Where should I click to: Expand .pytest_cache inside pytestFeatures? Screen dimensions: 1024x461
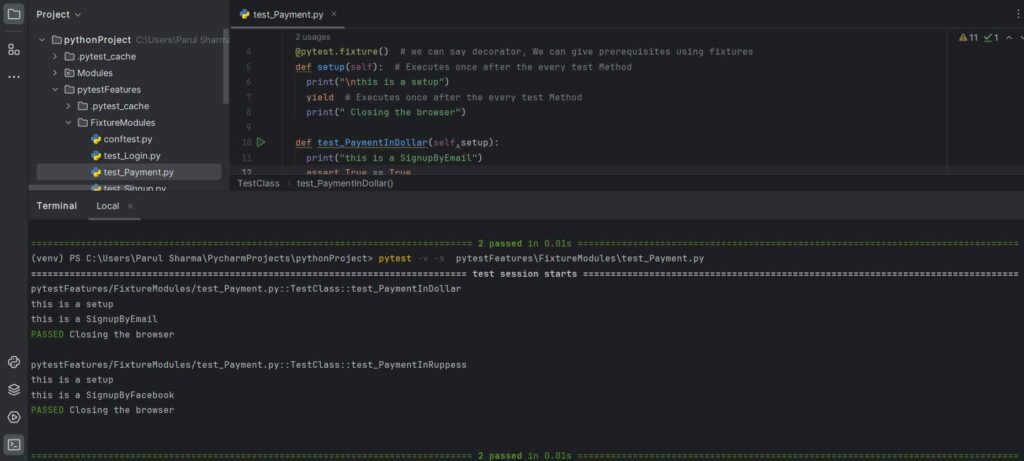coord(68,106)
